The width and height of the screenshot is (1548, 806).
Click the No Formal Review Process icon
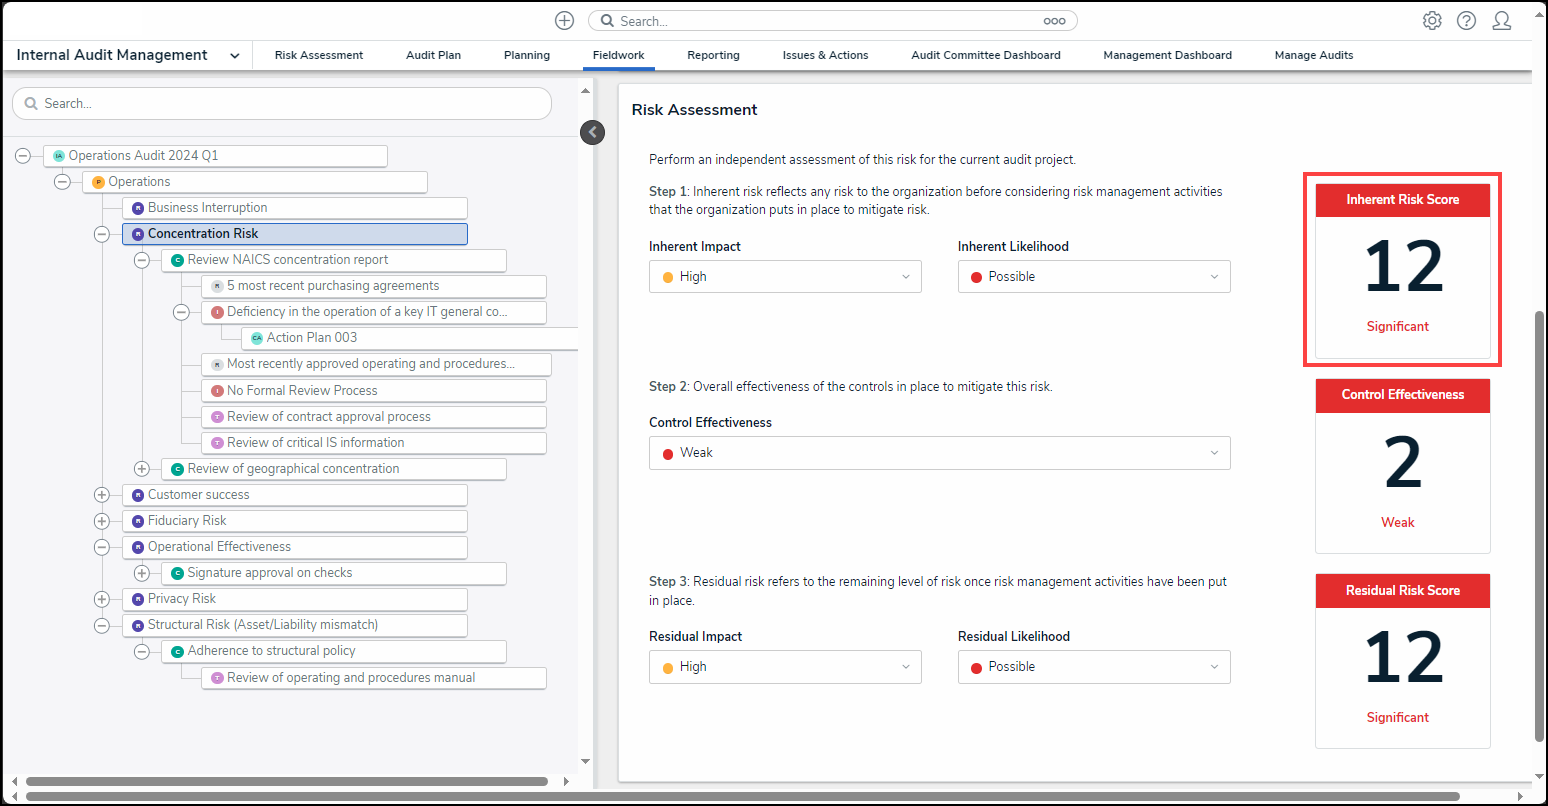pyautogui.click(x=217, y=391)
